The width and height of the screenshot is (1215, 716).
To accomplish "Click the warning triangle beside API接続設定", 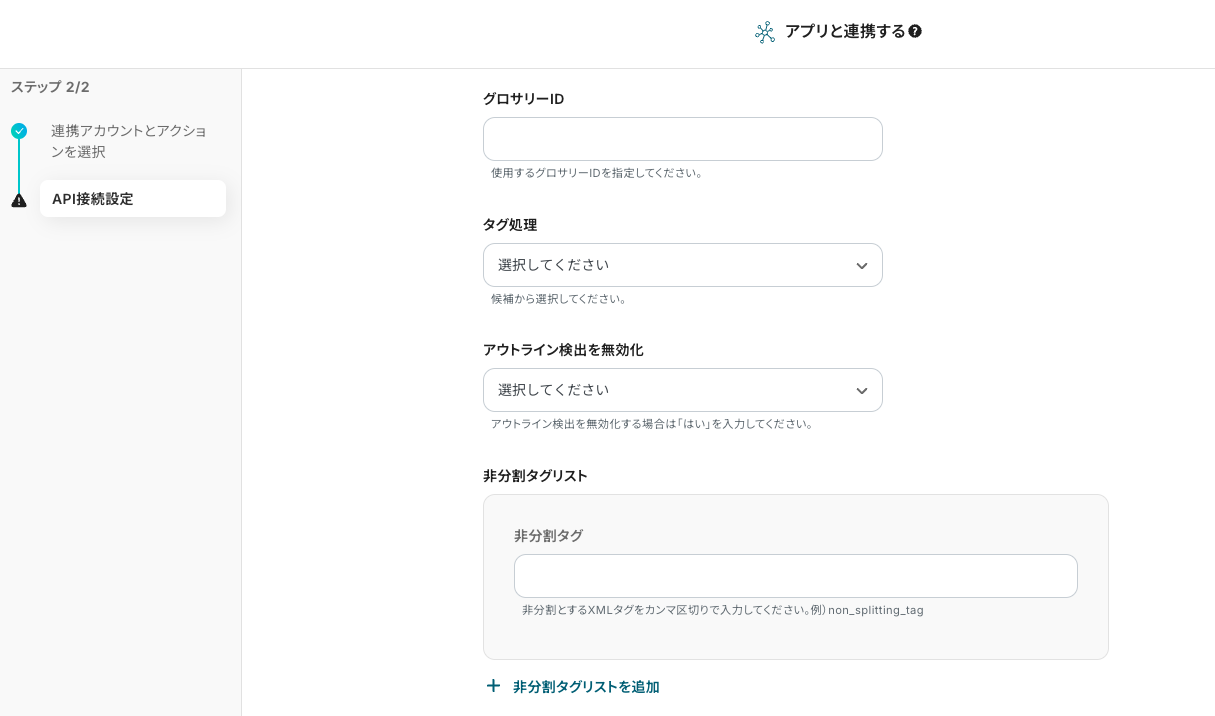I will coord(19,200).
